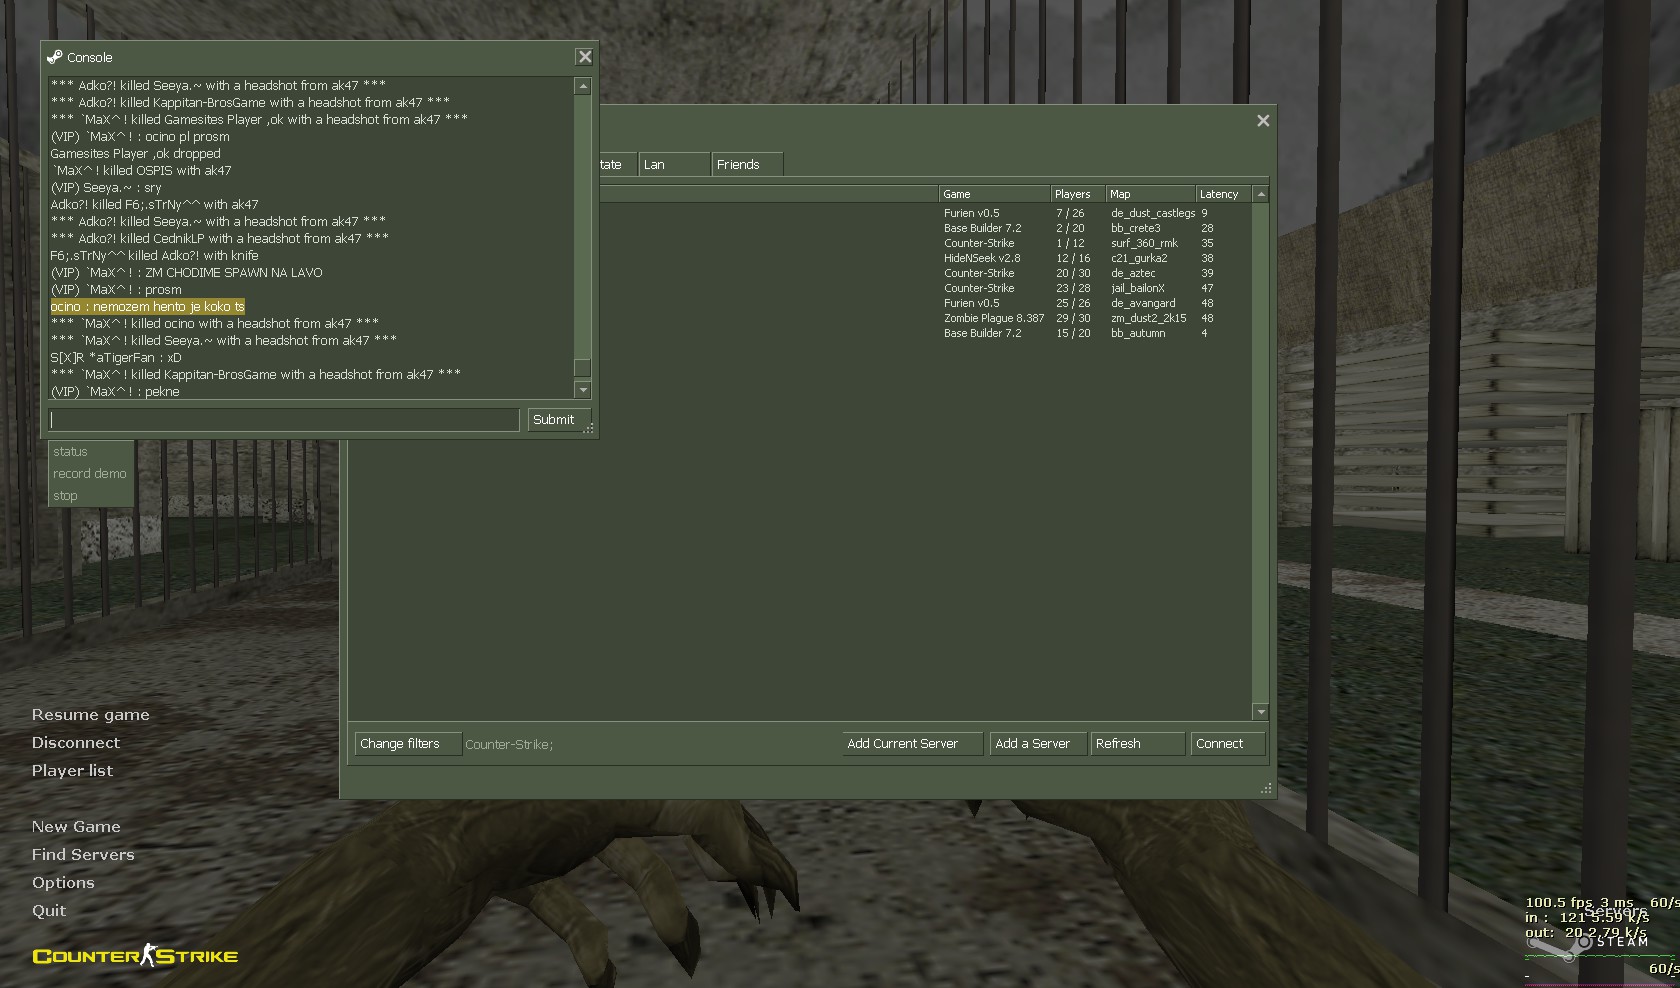Open the Options menu
Screen dimensions: 1680x988
coord(63,883)
